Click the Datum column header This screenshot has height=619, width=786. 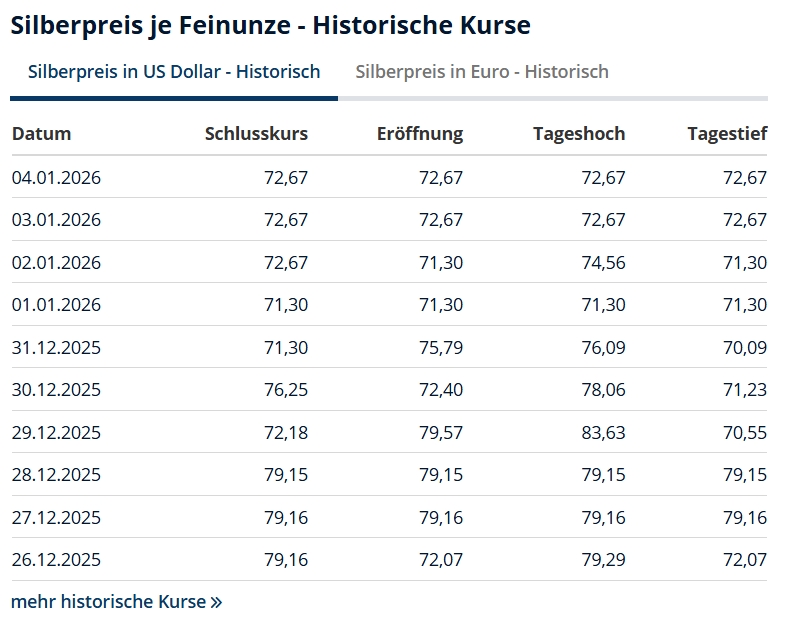pyautogui.click(x=41, y=134)
